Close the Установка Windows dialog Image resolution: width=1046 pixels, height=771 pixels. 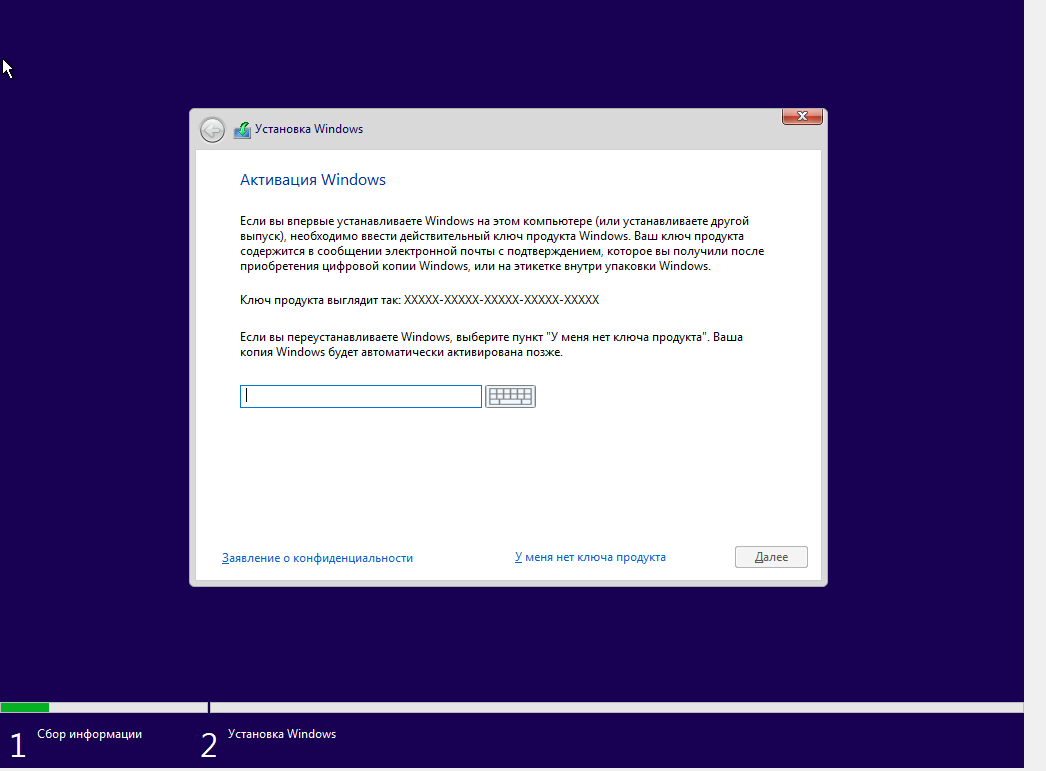[x=802, y=116]
